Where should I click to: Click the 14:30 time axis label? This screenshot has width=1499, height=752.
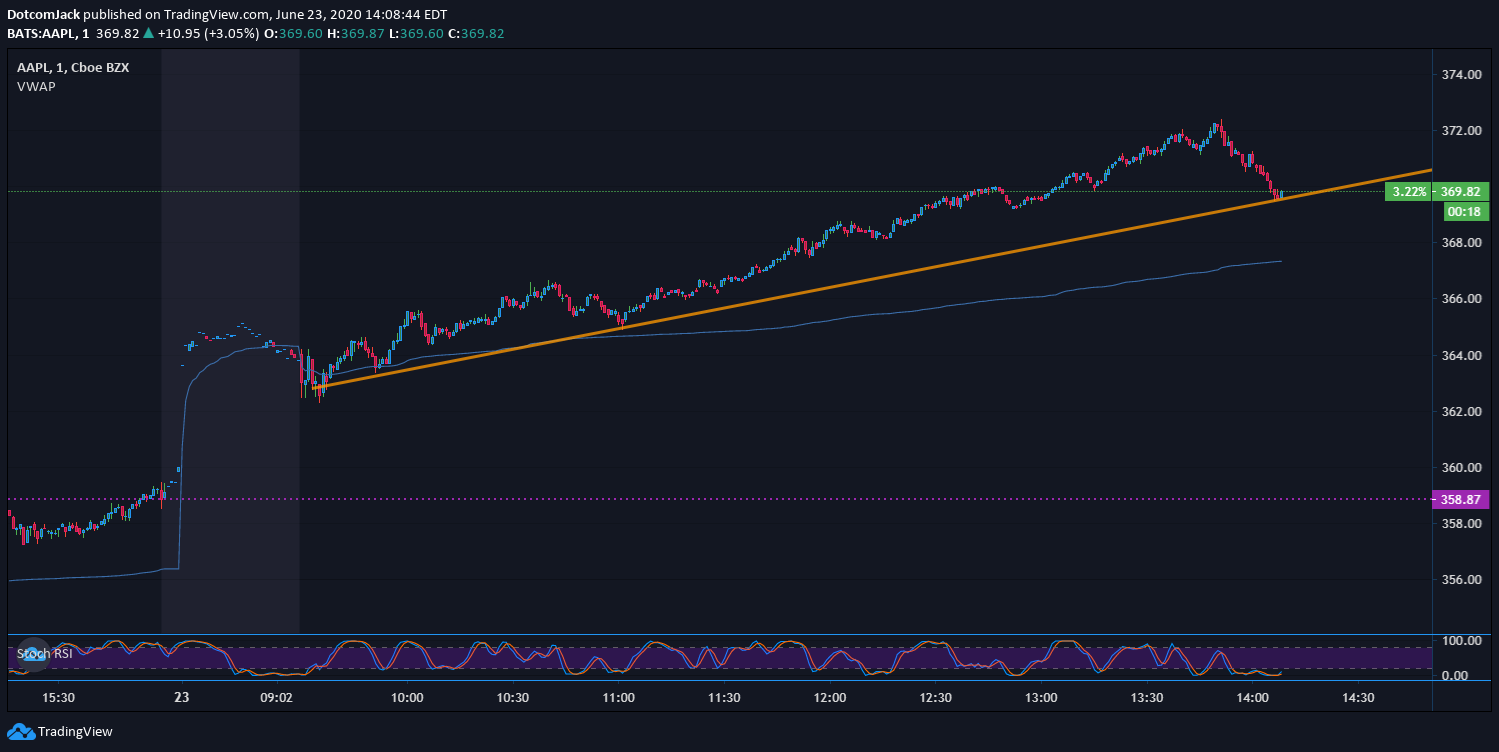[1357, 698]
